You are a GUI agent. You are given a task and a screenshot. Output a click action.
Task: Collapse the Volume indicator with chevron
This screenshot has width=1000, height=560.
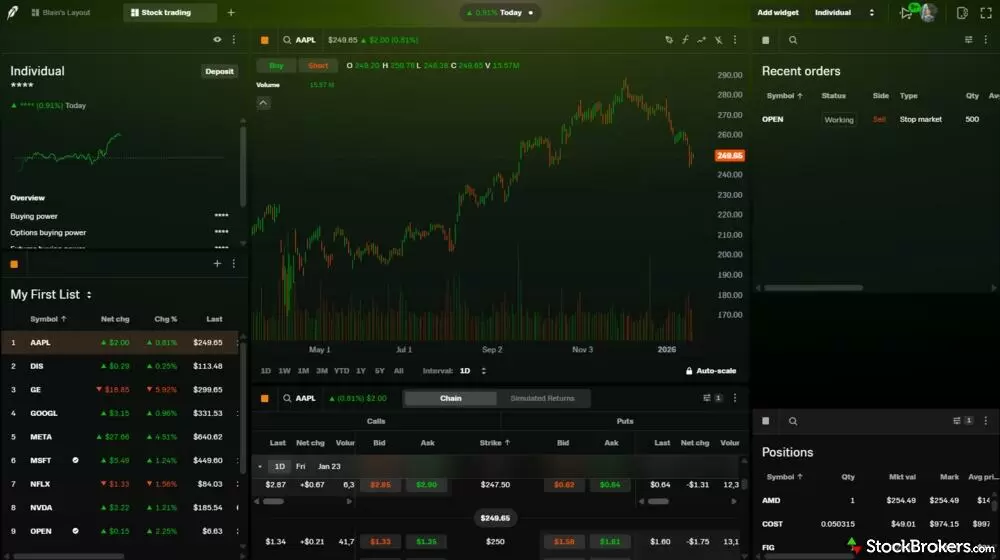(263, 103)
